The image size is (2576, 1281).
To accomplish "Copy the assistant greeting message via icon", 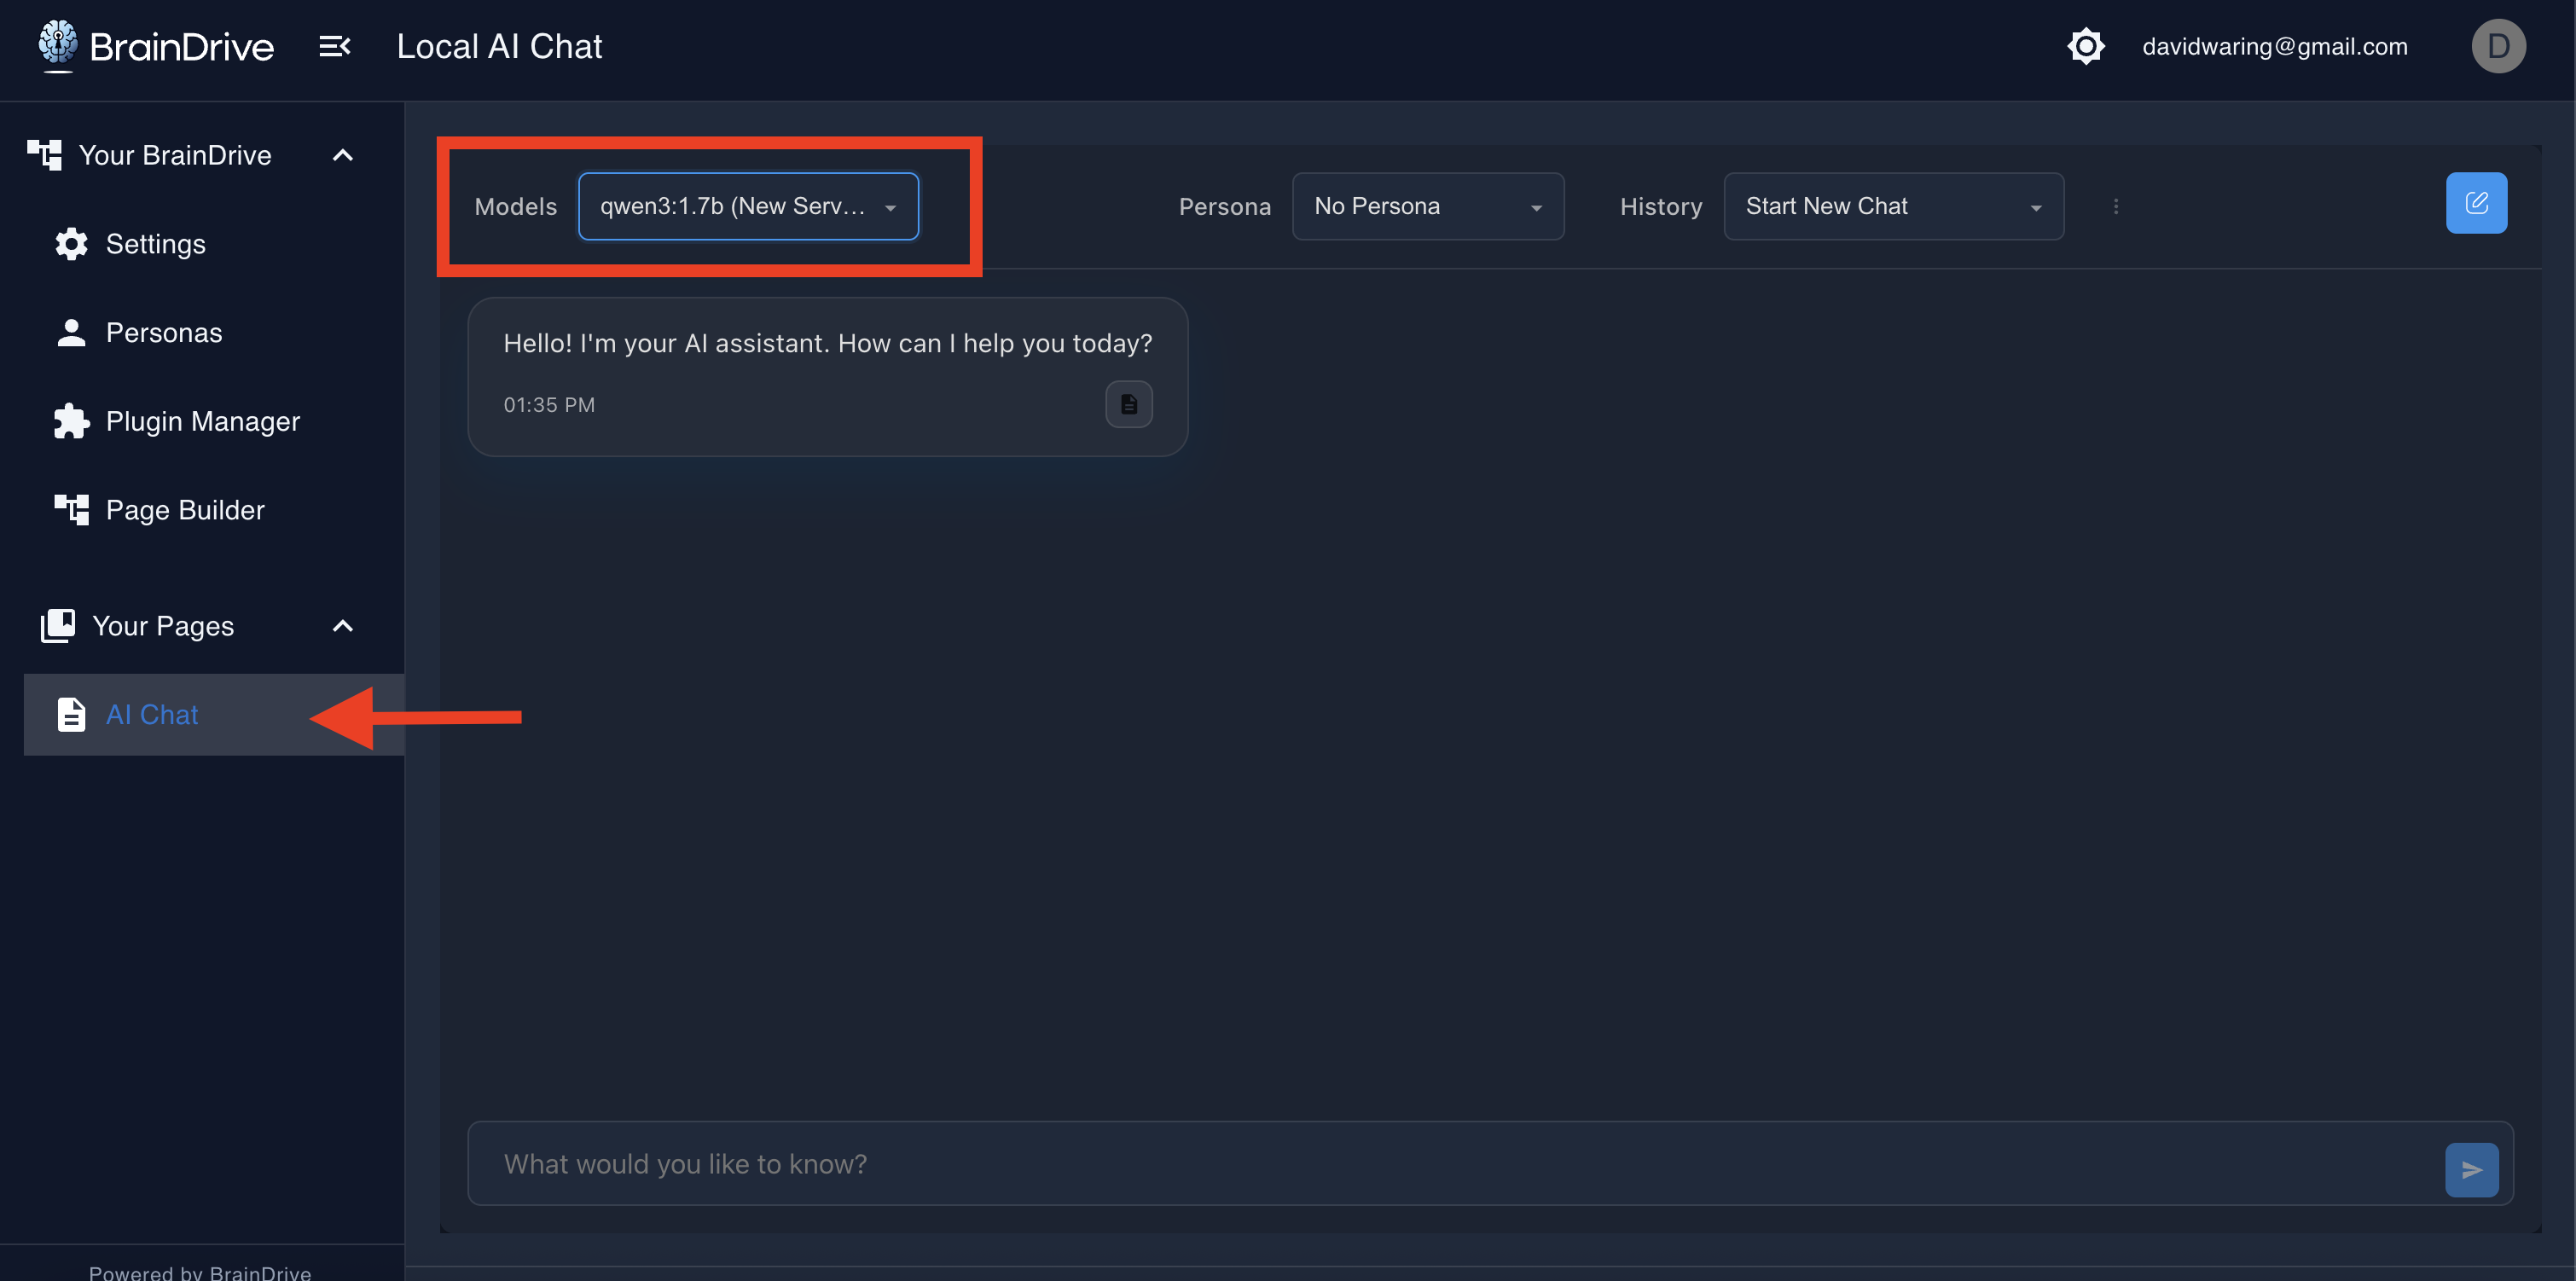I will pos(1128,404).
